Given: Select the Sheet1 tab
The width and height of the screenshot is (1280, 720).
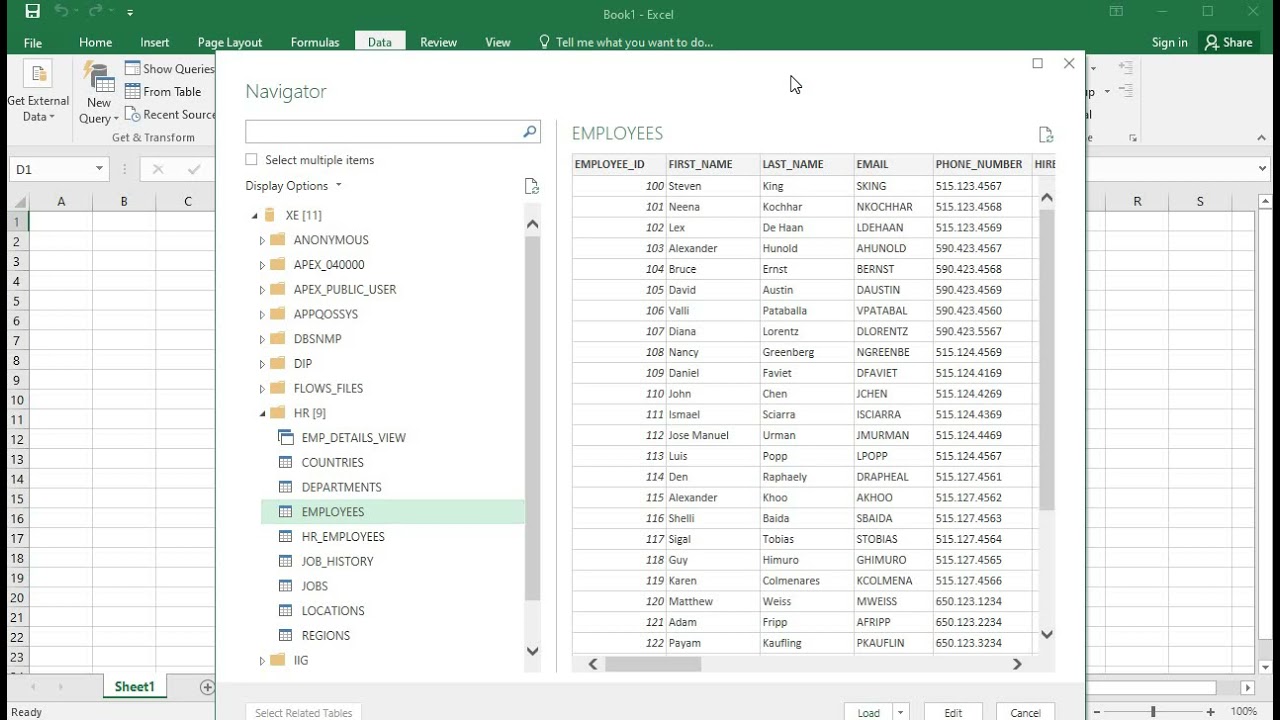Looking at the screenshot, I should click(134, 687).
